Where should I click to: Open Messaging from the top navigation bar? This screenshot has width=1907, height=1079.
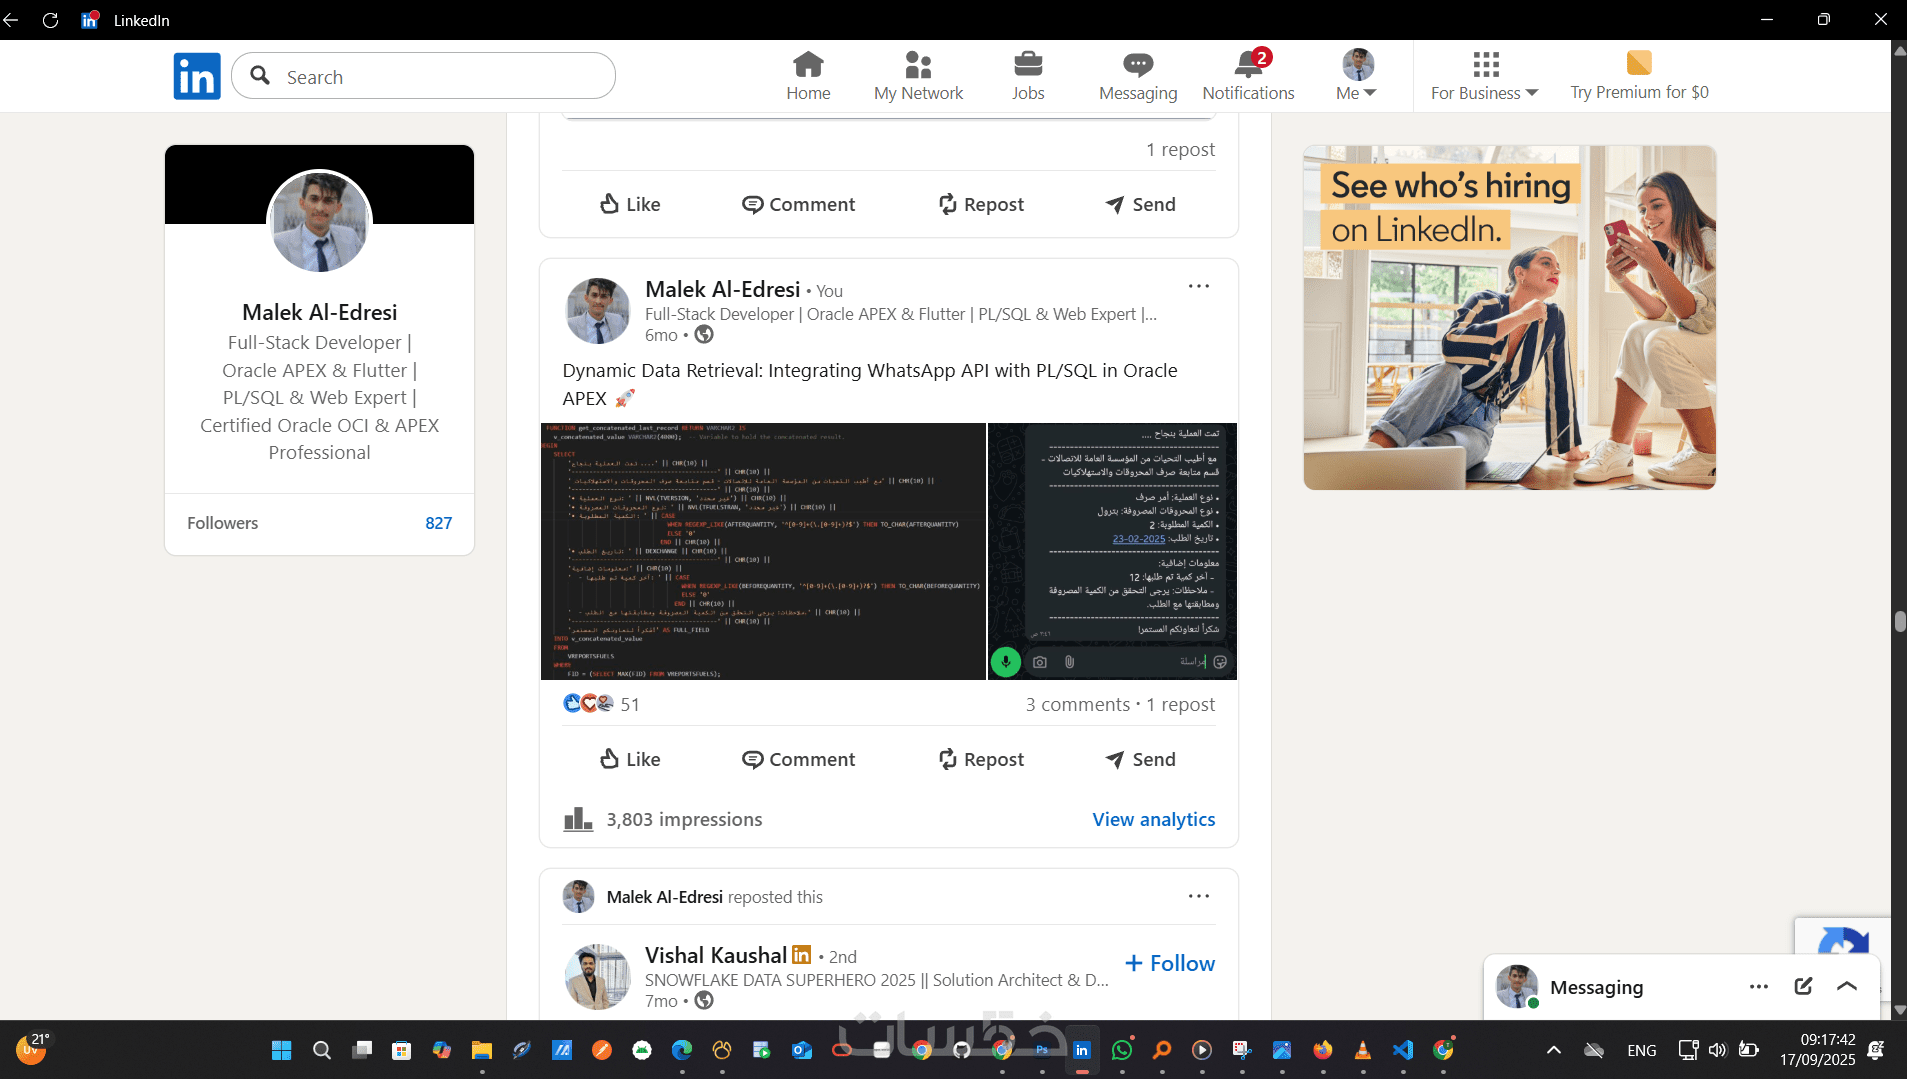1138,76
